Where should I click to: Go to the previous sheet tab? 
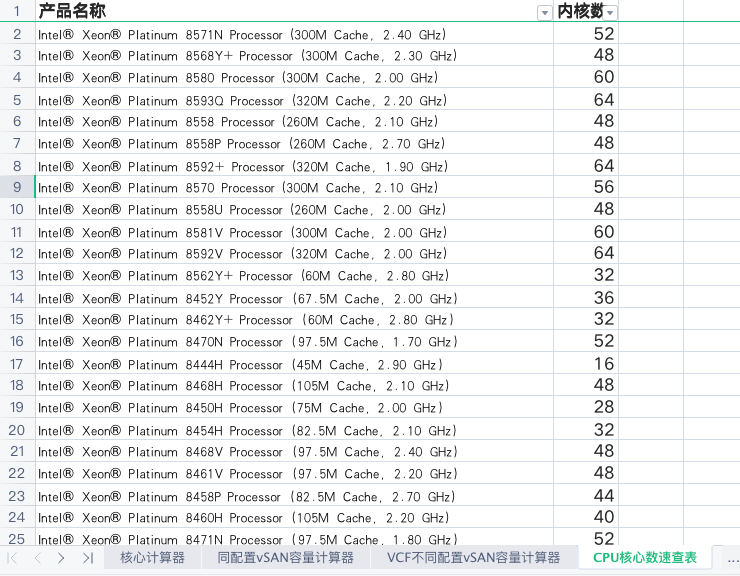[38, 558]
